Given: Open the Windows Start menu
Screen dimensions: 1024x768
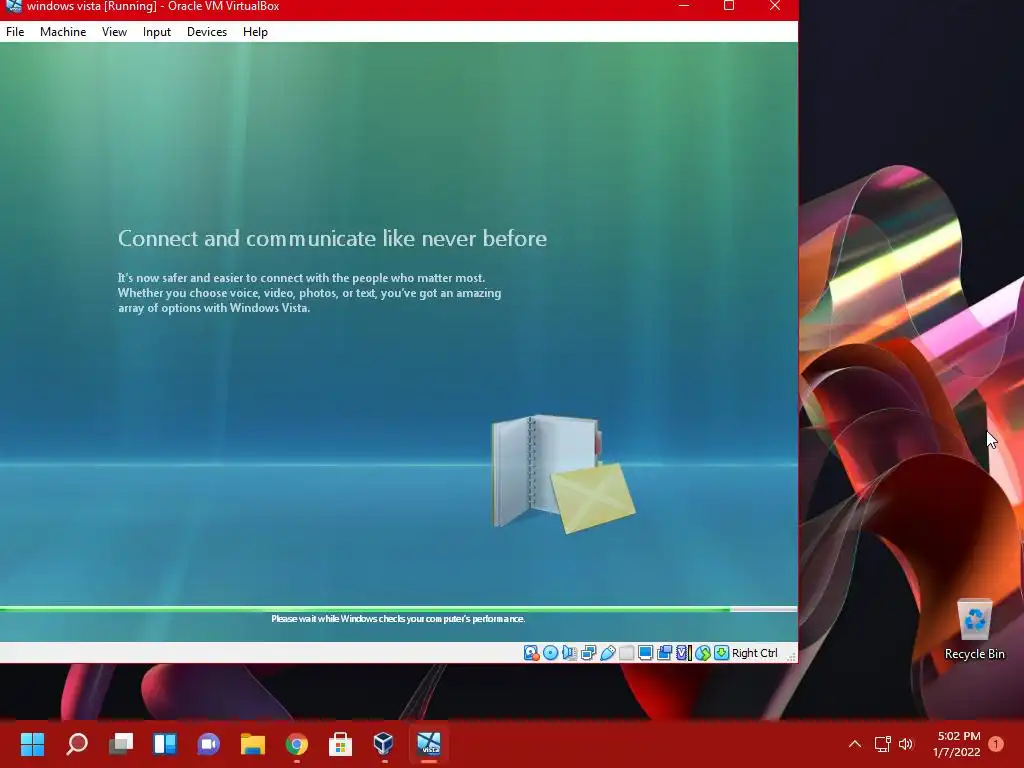Looking at the screenshot, I should 32,744.
